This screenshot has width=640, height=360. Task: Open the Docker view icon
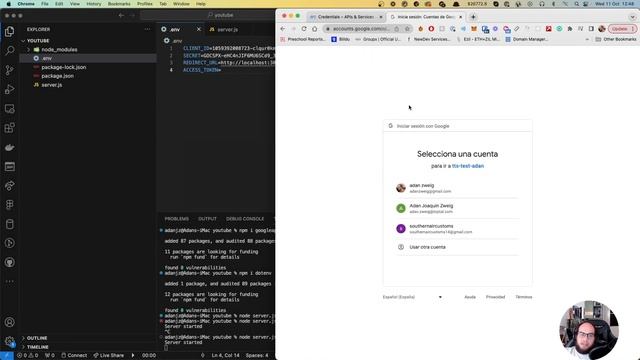pos(9,147)
